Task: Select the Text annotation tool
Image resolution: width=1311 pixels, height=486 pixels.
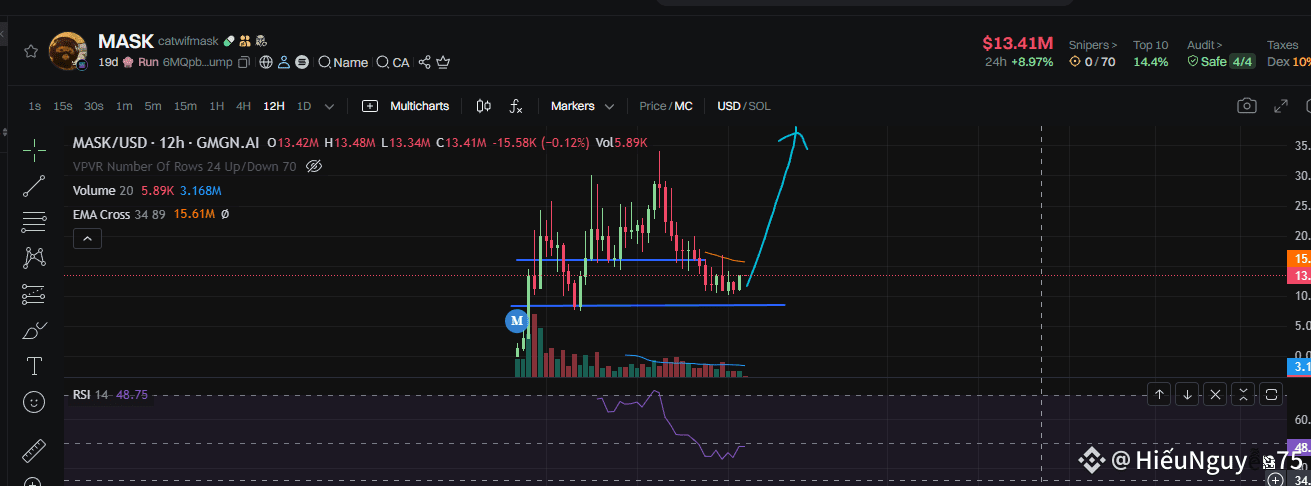Action: 34,366
